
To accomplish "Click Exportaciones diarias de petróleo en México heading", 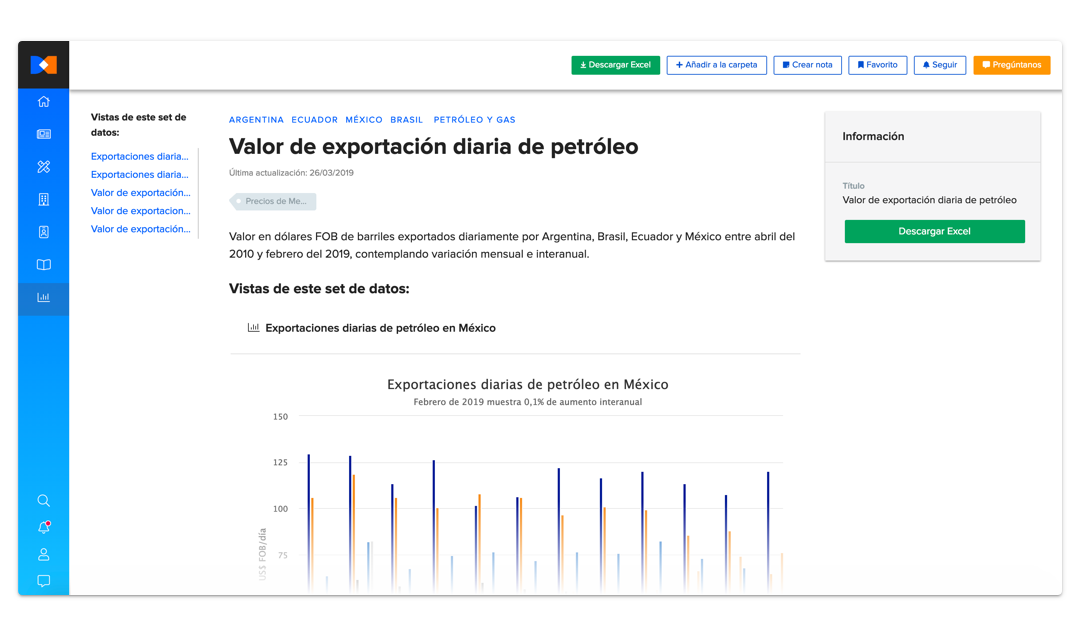I will pyautogui.click(x=380, y=328).
